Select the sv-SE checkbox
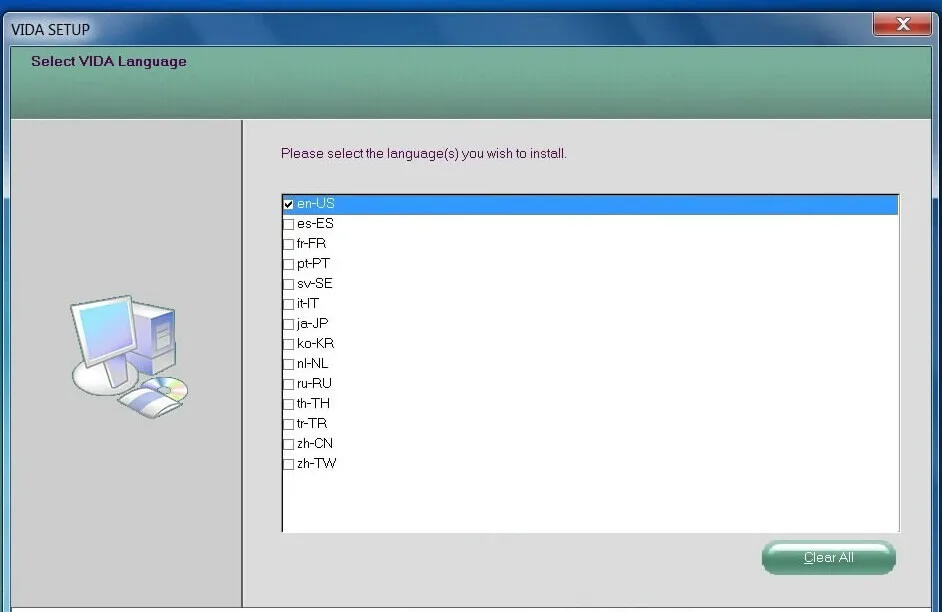 (288, 284)
